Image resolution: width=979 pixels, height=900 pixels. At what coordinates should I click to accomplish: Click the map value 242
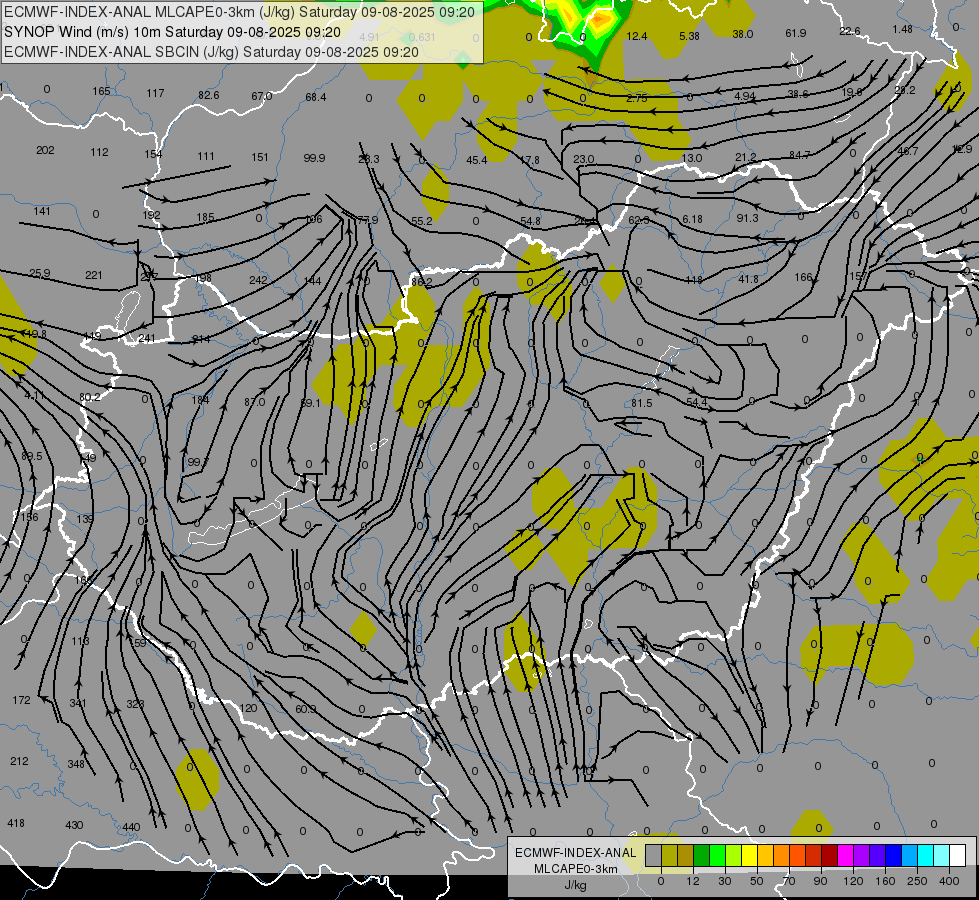258,280
